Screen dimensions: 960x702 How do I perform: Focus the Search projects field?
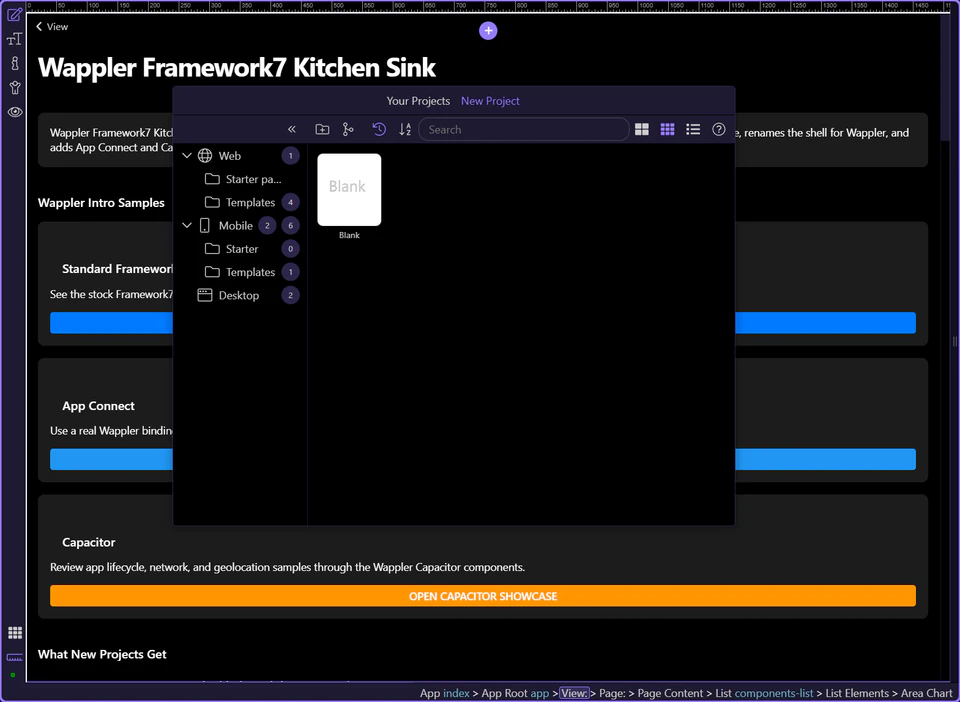(523, 130)
